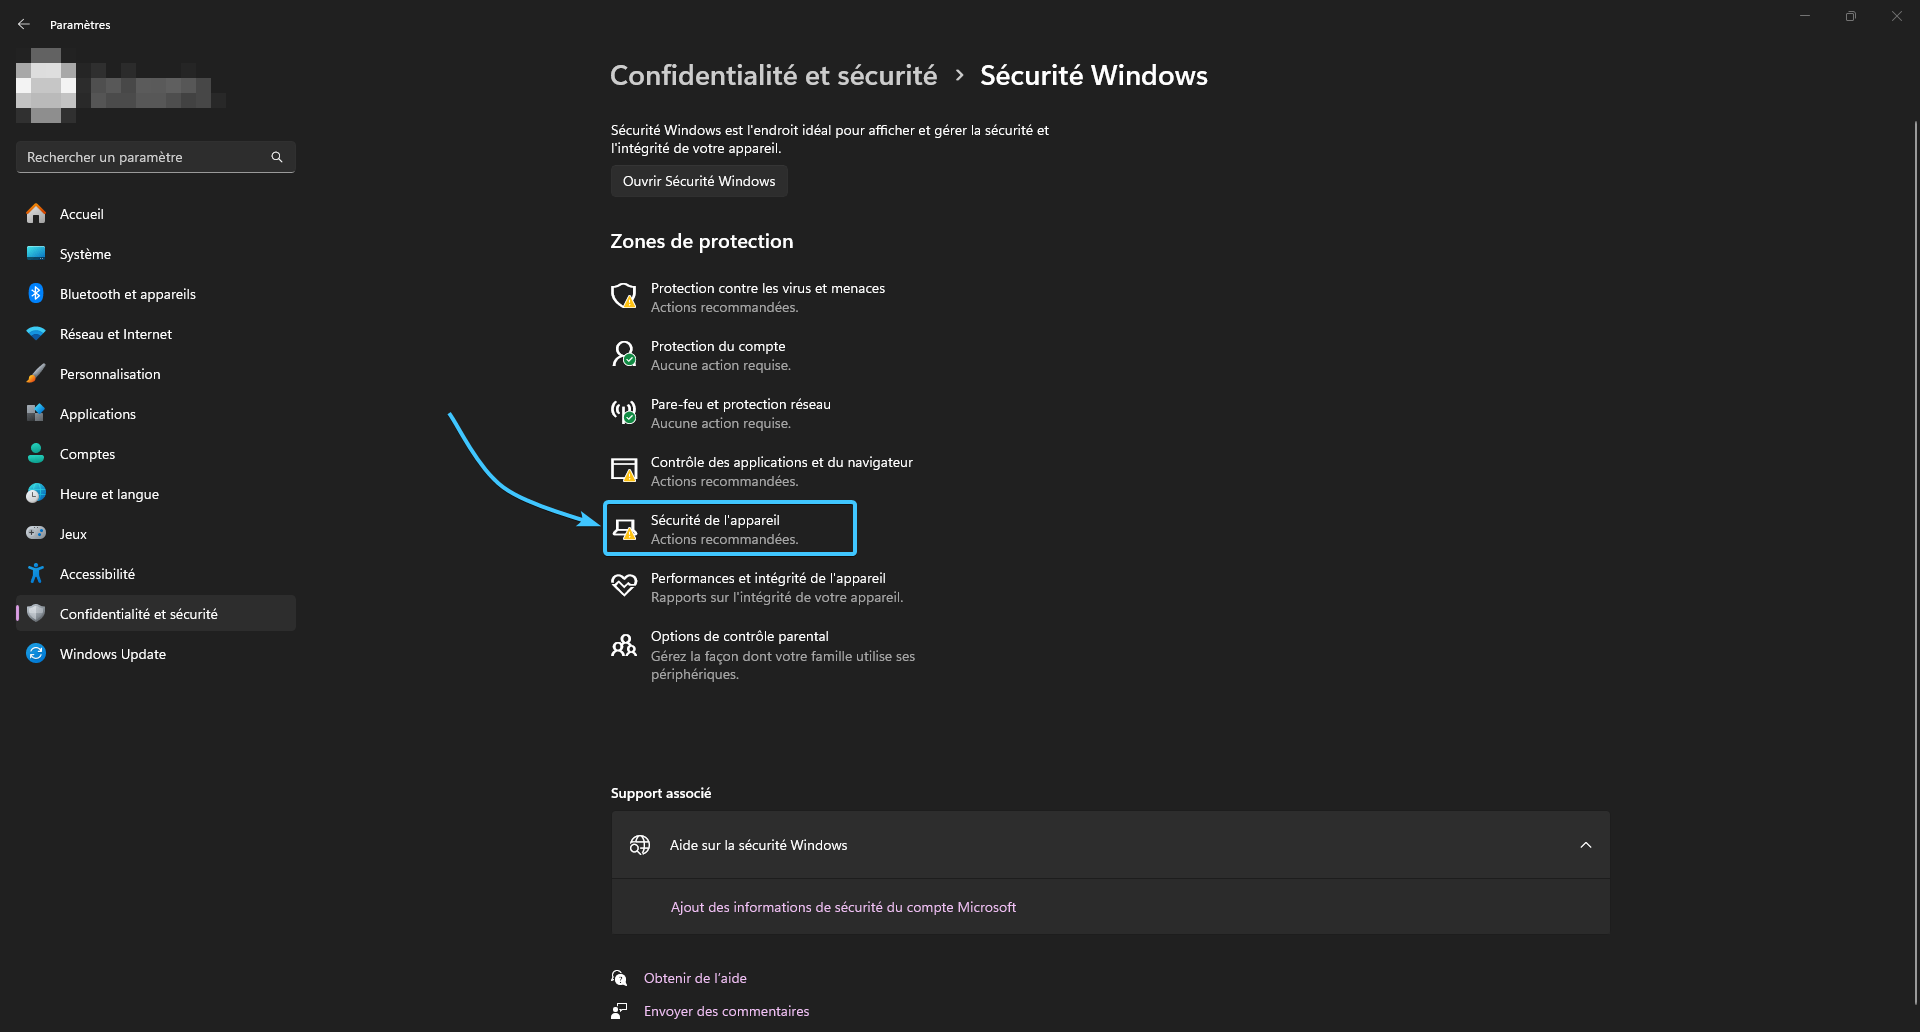The height and width of the screenshot is (1032, 1920).
Task: Select Réseau et Internet in sidebar
Action: 156,334
